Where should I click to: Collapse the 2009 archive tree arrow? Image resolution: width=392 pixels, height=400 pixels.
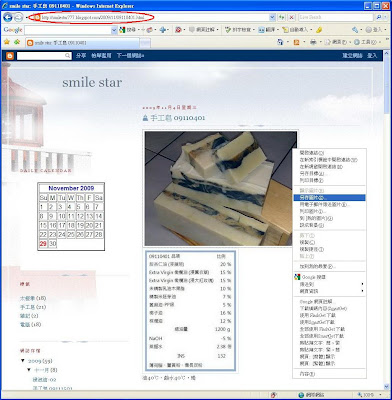[x=23, y=361]
